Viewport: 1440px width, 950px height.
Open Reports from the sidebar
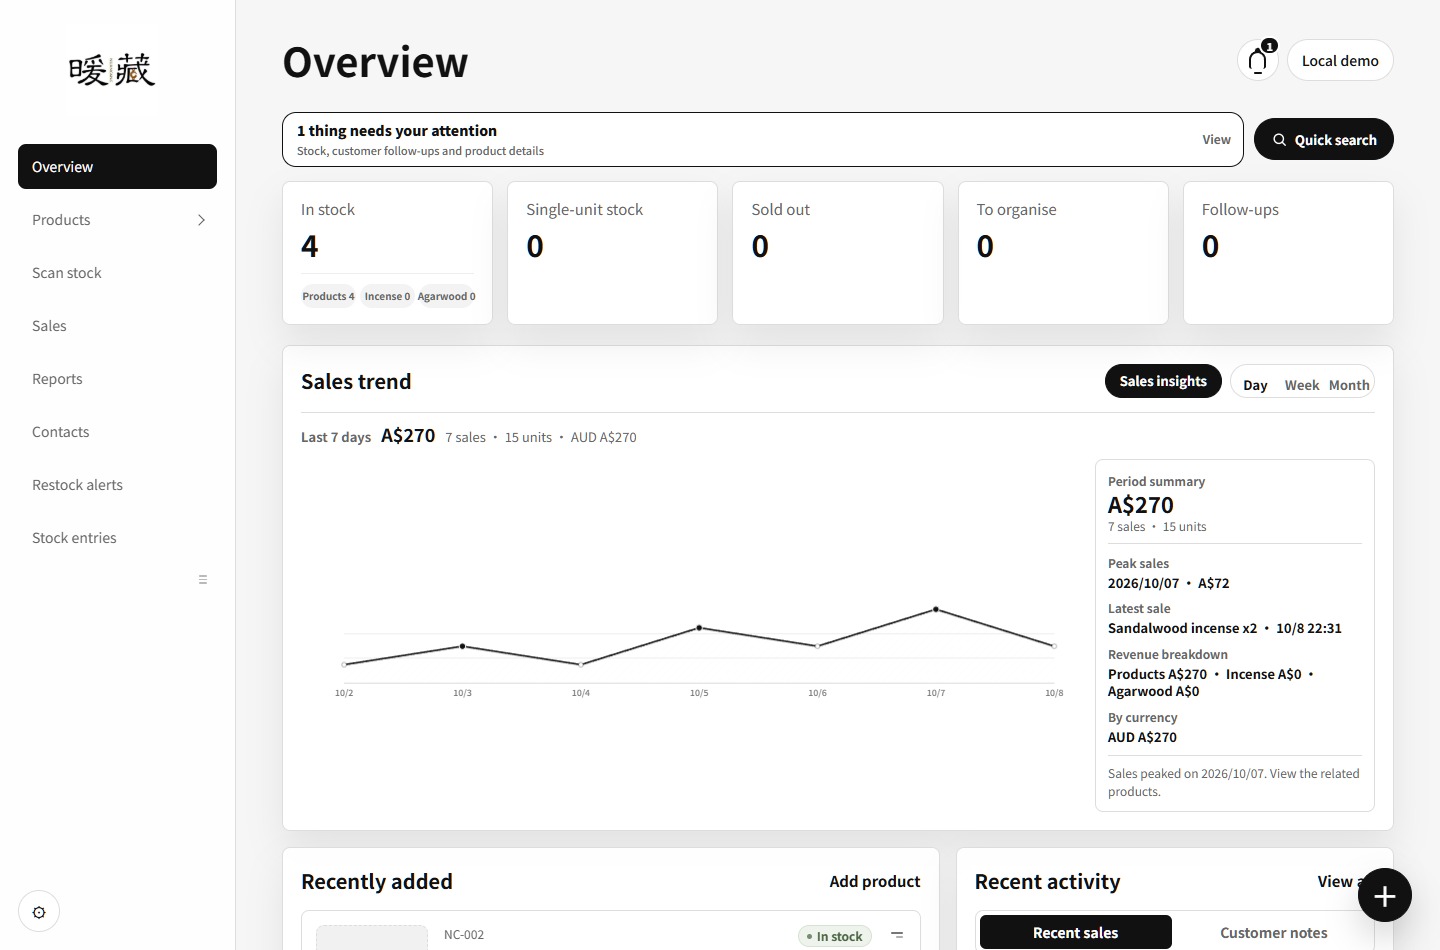click(117, 379)
